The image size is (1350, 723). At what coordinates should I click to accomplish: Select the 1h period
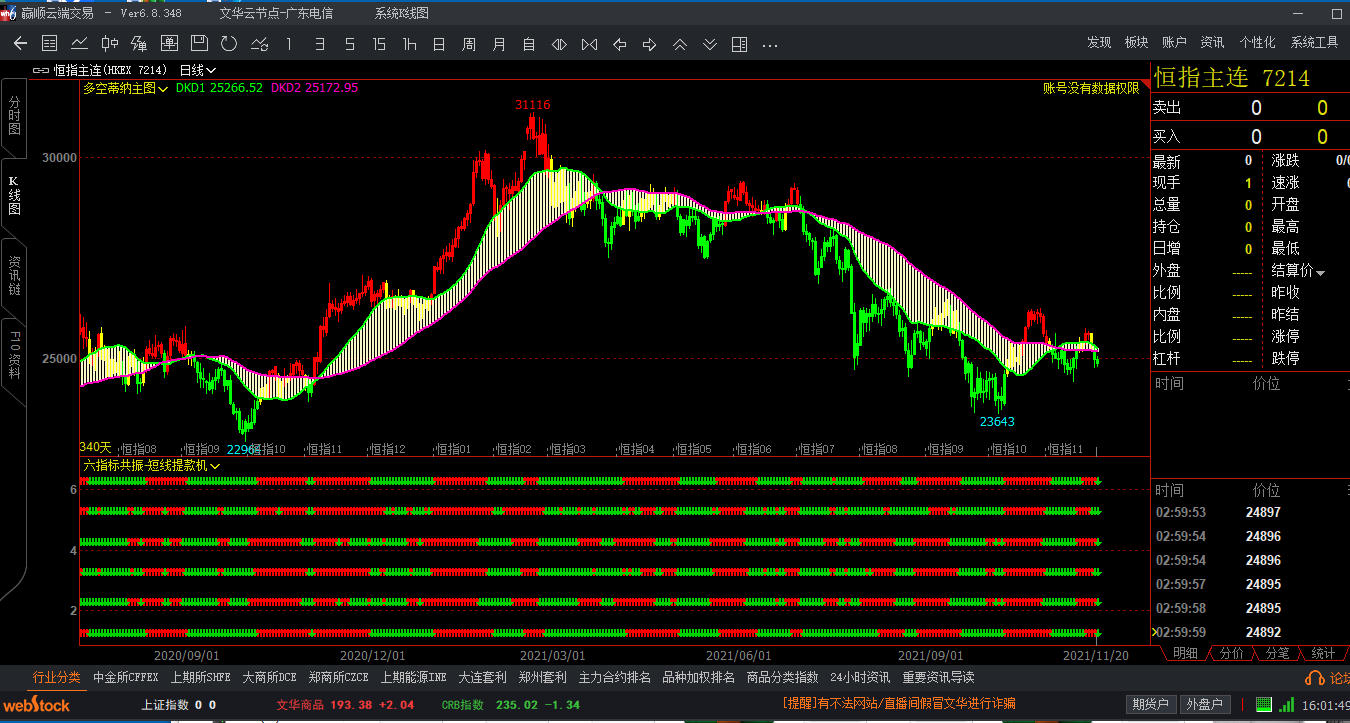pos(409,44)
